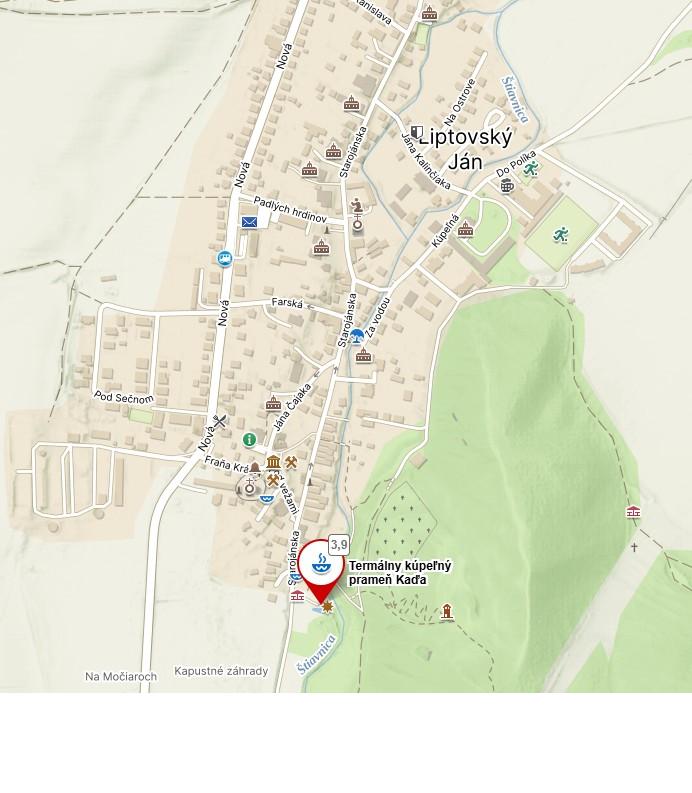The width and height of the screenshot is (692, 793).
Task: Open the green information point marker
Action: click(249, 439)
